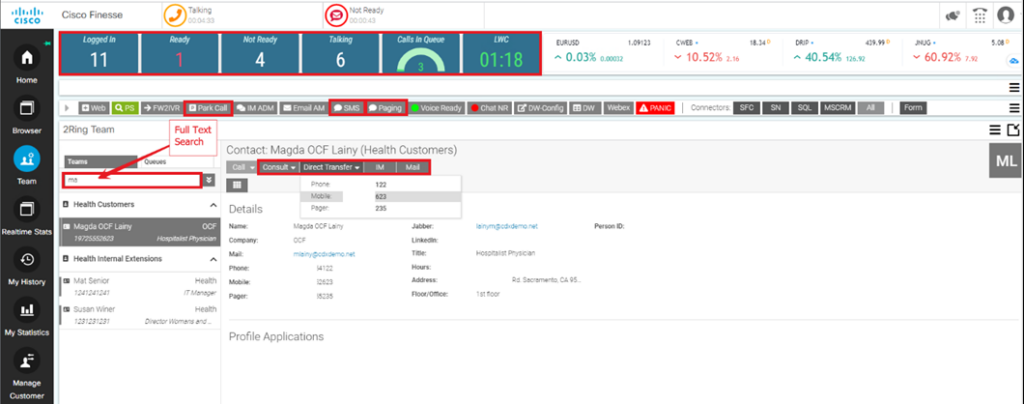The image size is (1024, 404).
Task: Open the mlainy@cdxdemo.net mail link
Action: (x=325, y=254)
